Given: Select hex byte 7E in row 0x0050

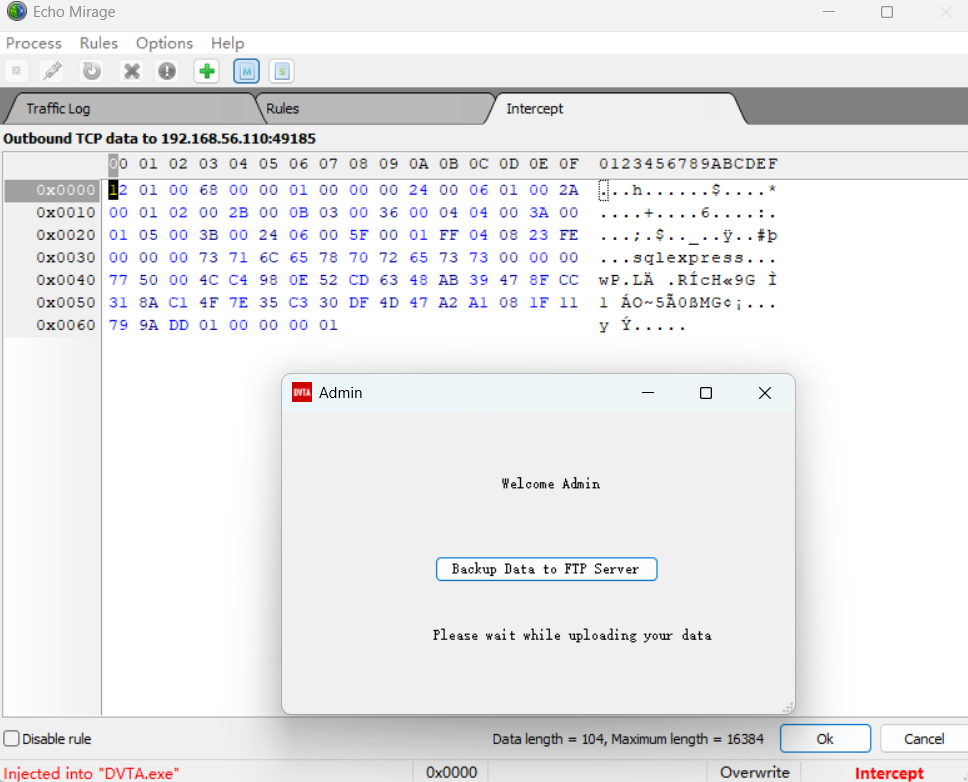Looking at the screenshot, I should 238,302.
